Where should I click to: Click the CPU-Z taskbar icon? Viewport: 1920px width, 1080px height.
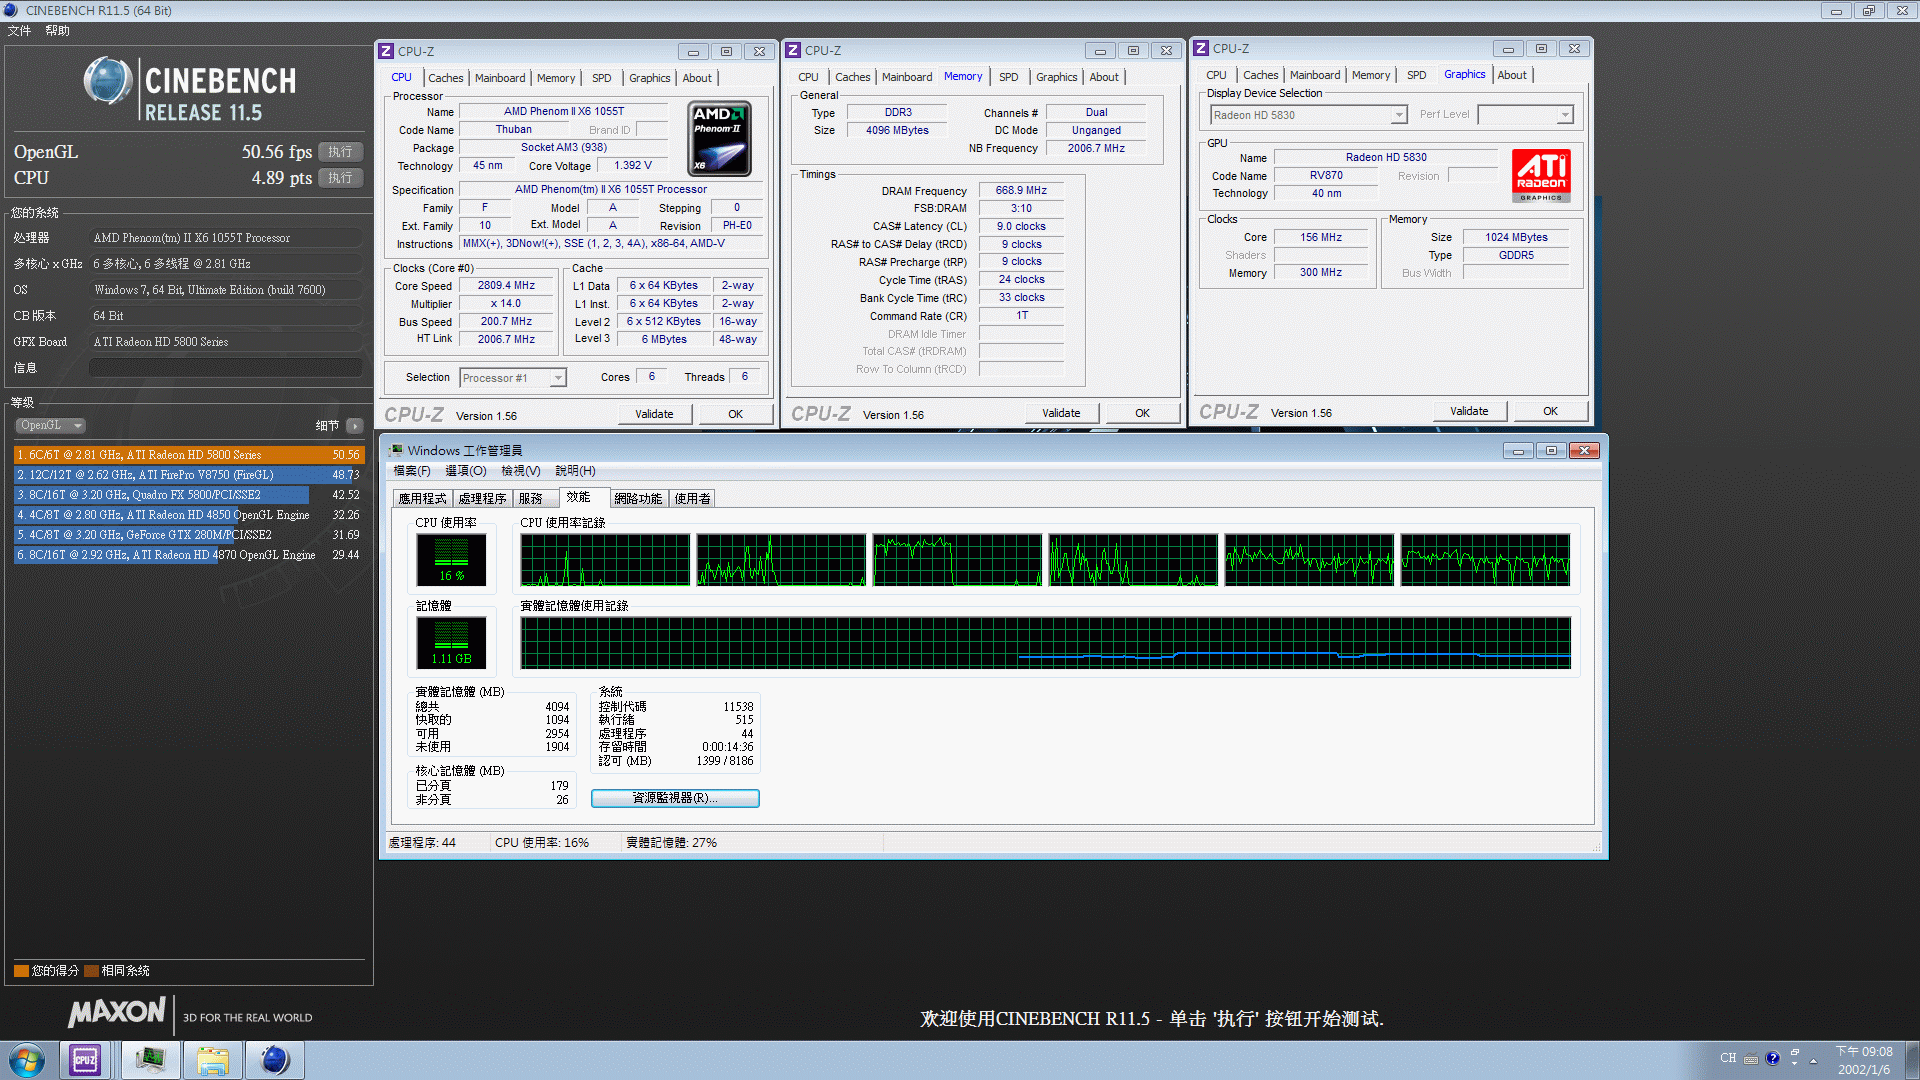click(85, 1060)
